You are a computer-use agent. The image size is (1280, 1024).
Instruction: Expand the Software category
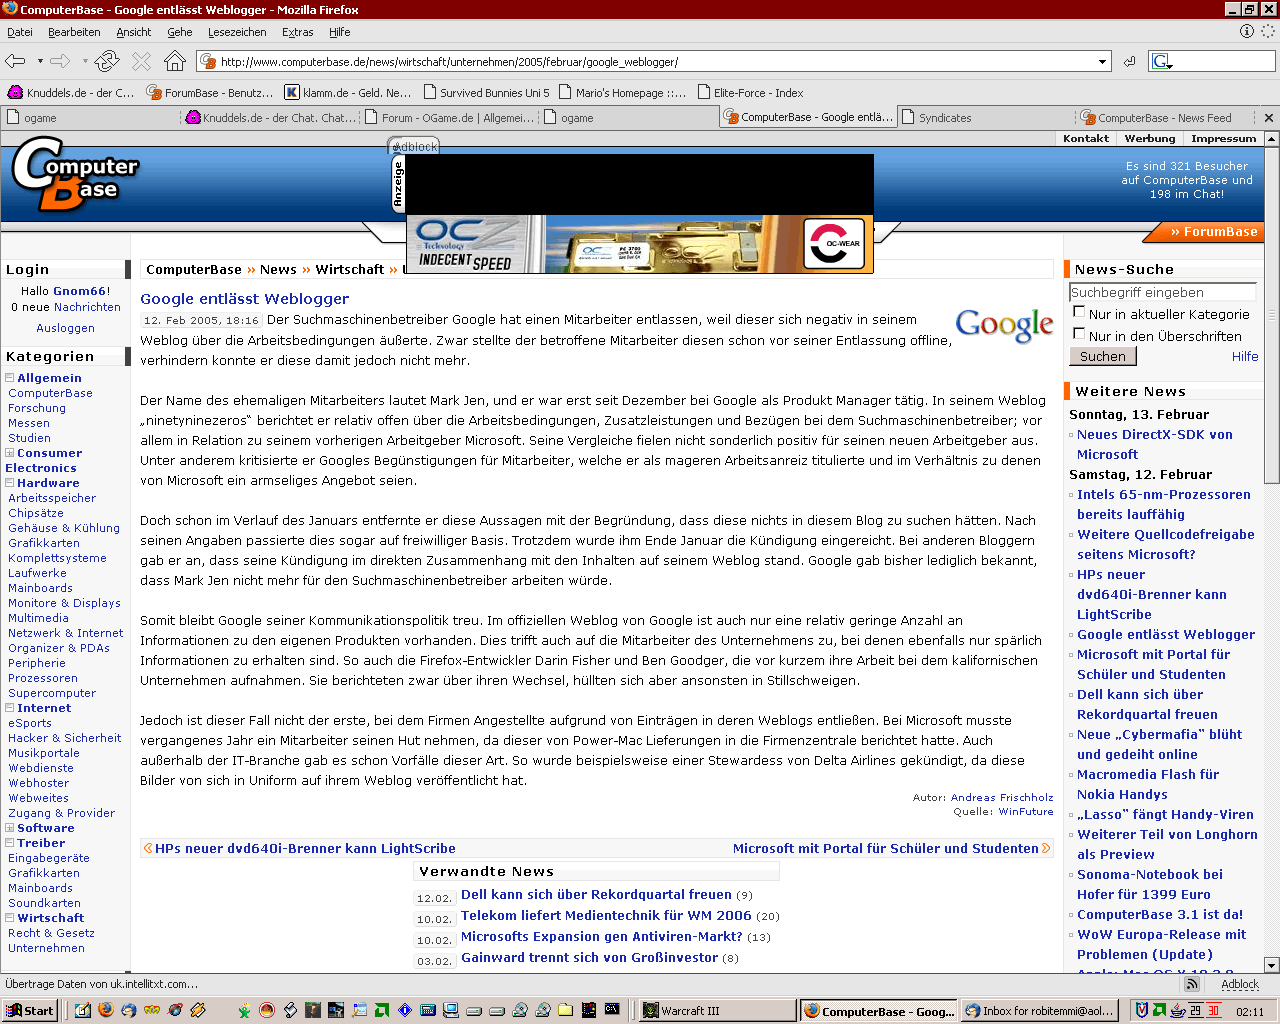(9, 828)
